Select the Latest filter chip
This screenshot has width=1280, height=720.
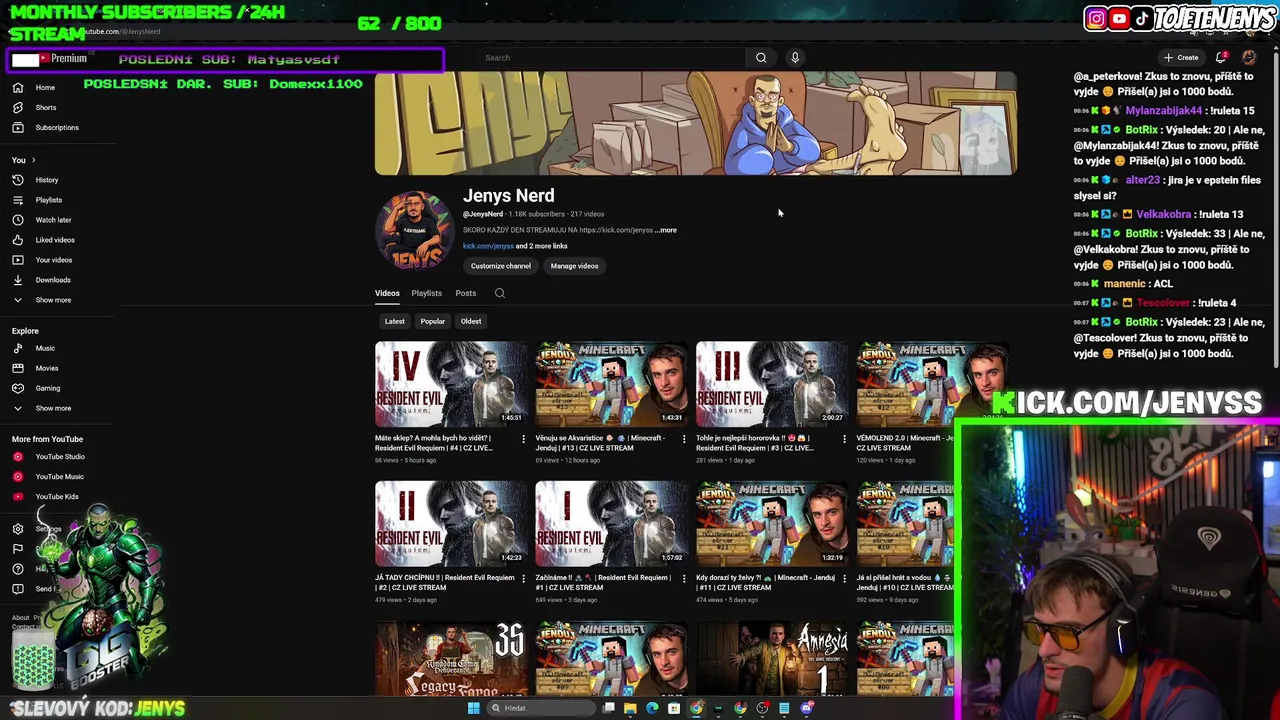click(395, 321)
